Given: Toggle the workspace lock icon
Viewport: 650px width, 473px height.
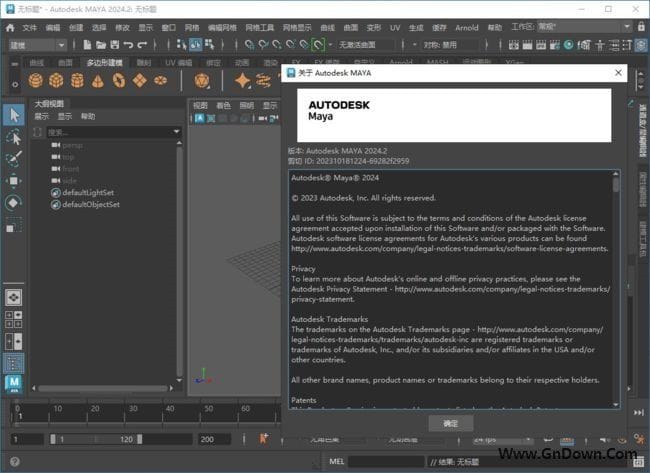Looking at the screenshot, I should pos(641,27).
